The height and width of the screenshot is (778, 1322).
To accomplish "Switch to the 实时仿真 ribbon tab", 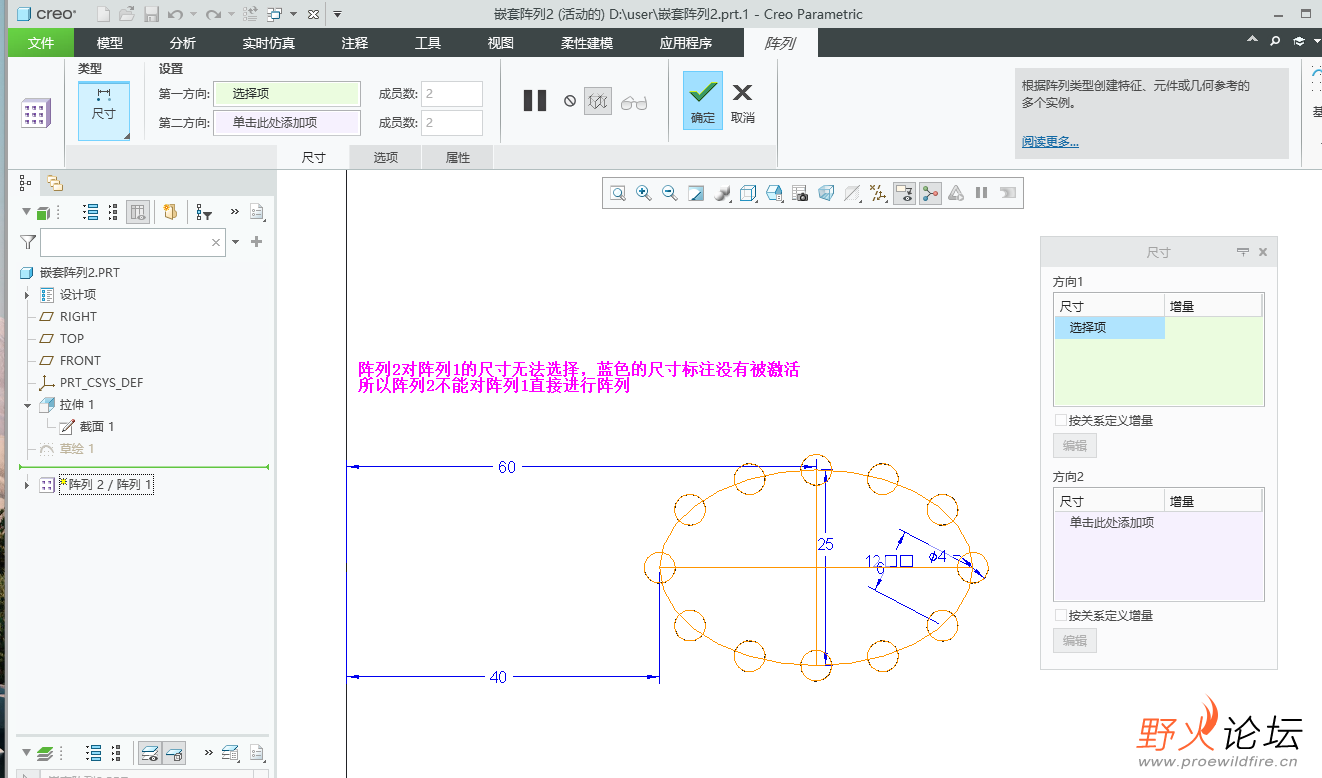I will click(269, 43).
